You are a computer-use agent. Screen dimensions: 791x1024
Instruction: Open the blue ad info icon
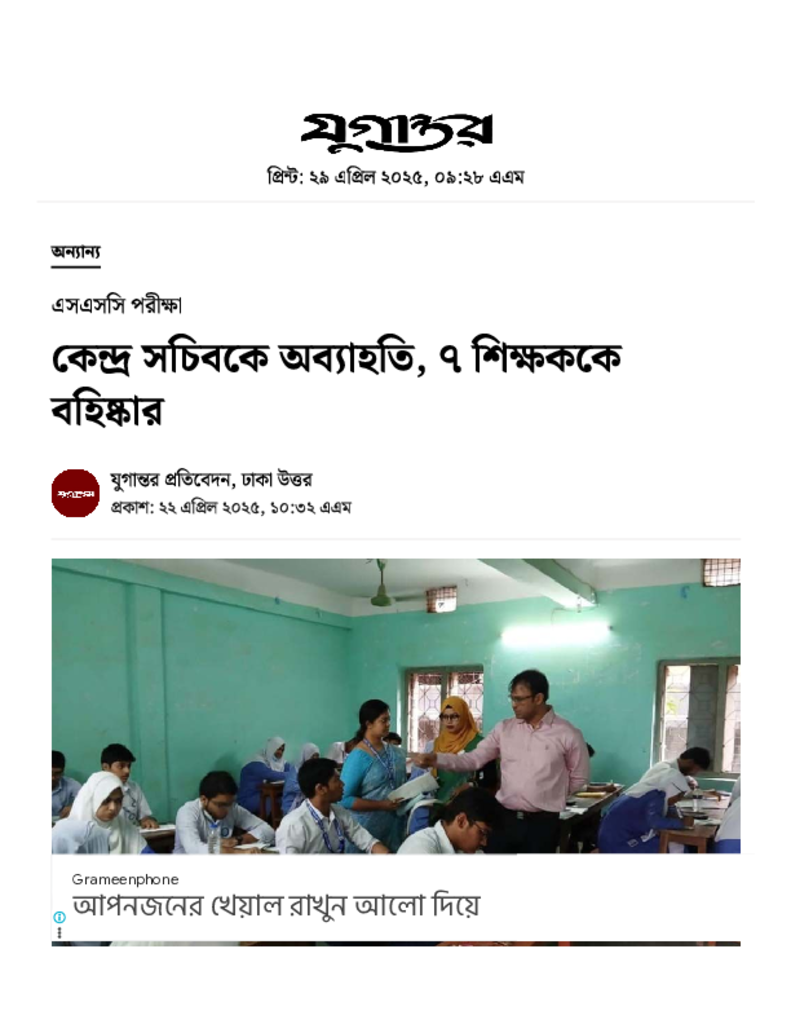(59, 917)
